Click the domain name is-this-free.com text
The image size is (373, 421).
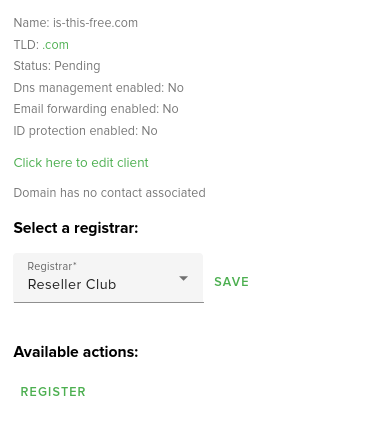pyautogui.click(x=95, y=23)
